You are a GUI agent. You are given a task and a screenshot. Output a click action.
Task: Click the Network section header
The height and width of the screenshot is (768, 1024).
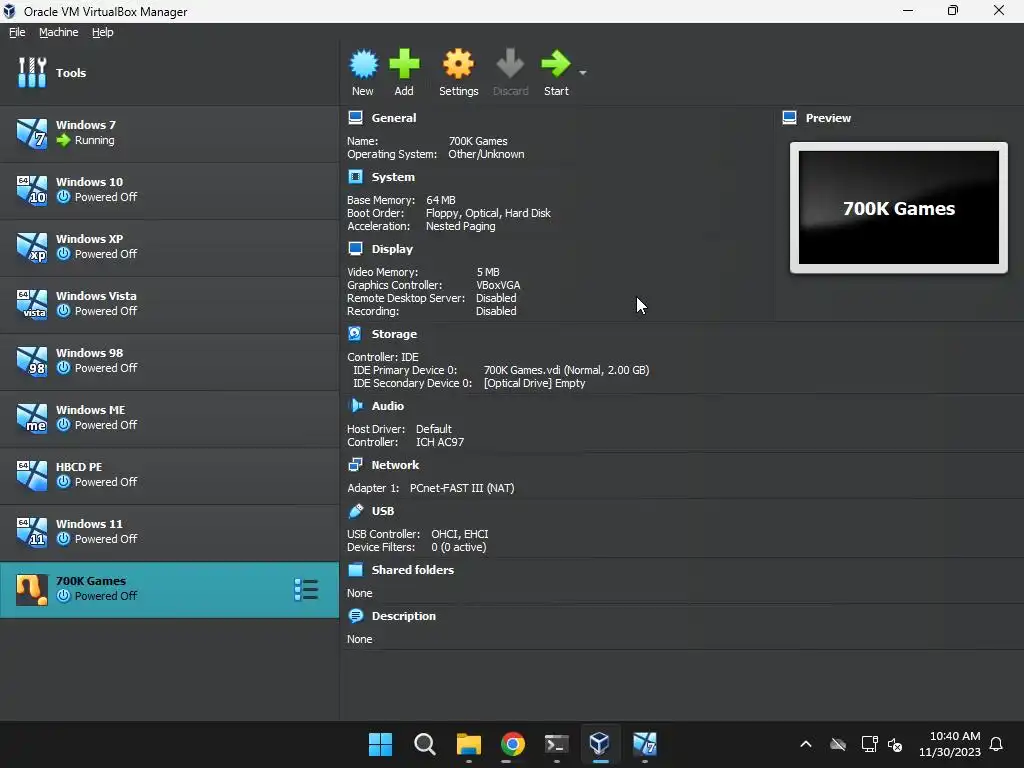click(395, 465)
